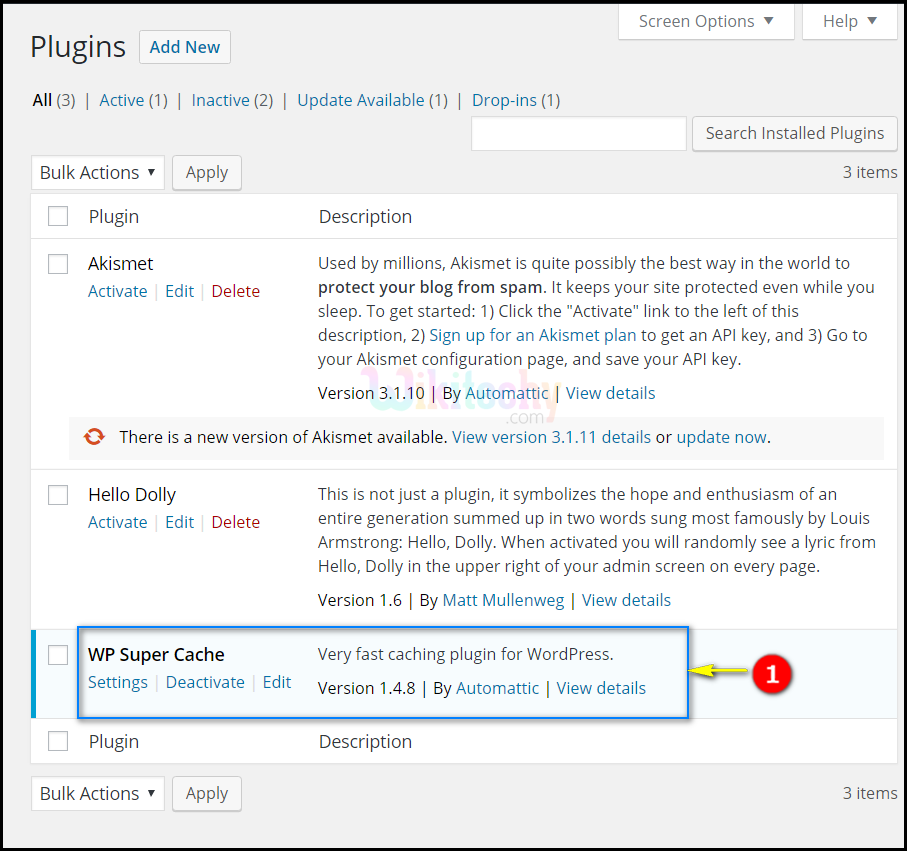907x851 pixels.
Task: Select the WP Super Cache checkbox
Action: click(57, 655)
